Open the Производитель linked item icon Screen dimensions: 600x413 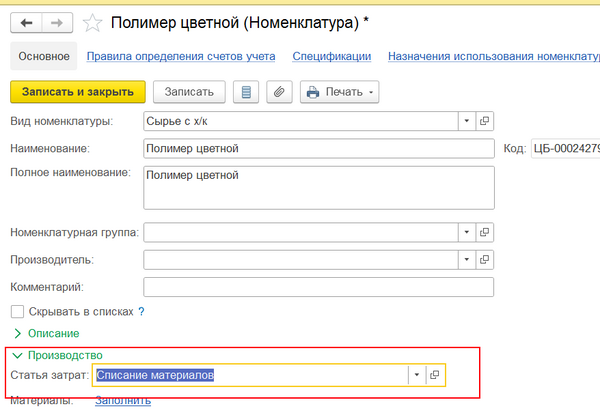(485, 260)
